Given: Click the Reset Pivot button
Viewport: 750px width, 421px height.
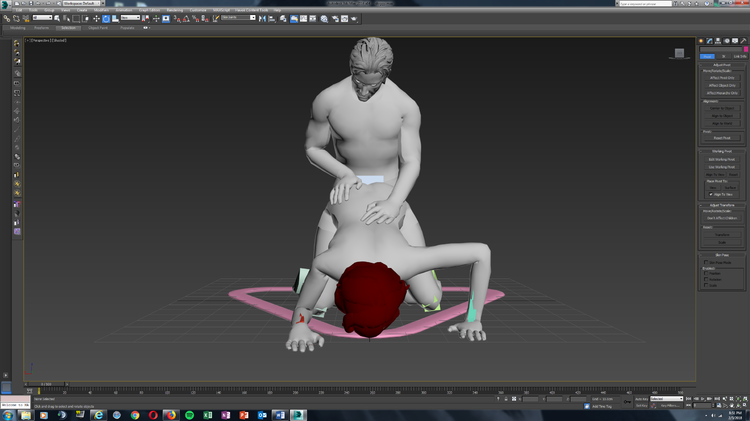Looking at the screenshot, I should pyautogui.click(x=722, y=138).
